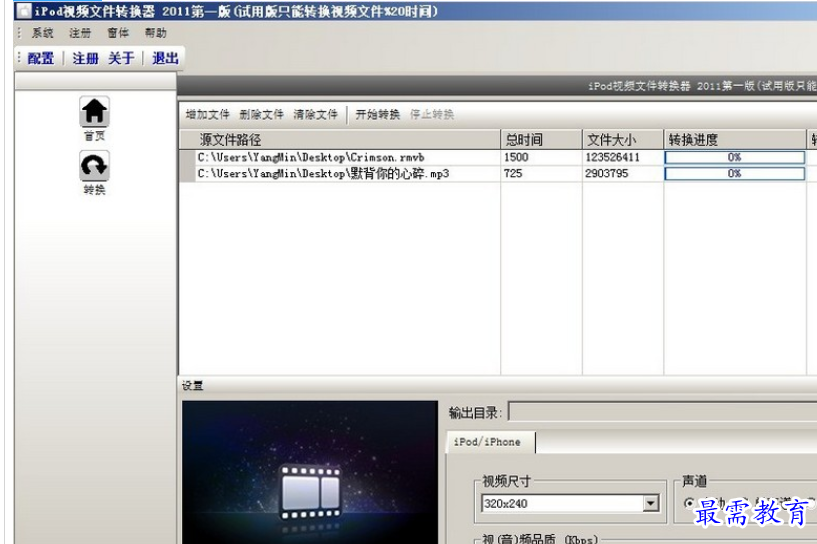Click 开始转换 to start converting
The height and width of the screenshot is (544, 817).
[377, 114]
